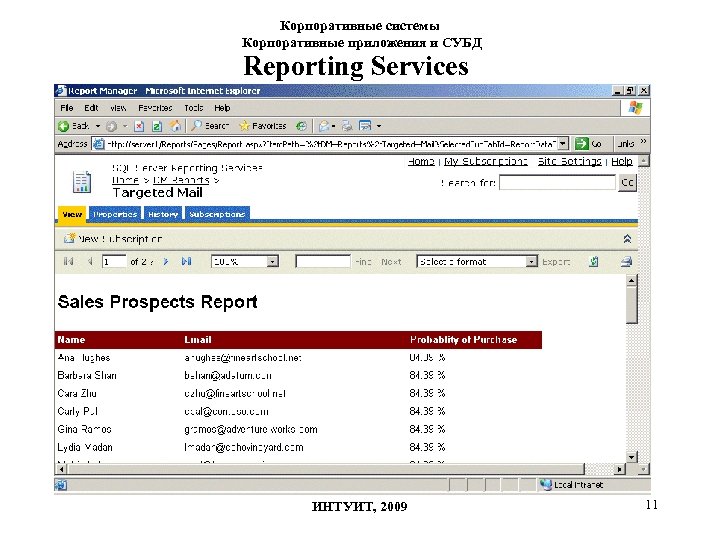Screen dimensions: 720x540
Task: Click the report vertical scrollbar thumb
Action: click(x=632, y=305)
